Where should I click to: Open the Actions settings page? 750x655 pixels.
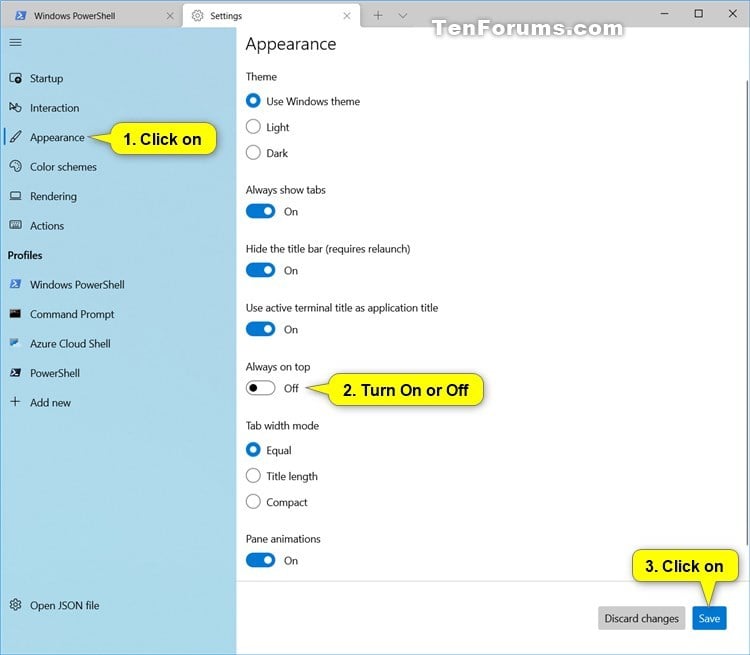pyautogui.click(x=119, y=225)
